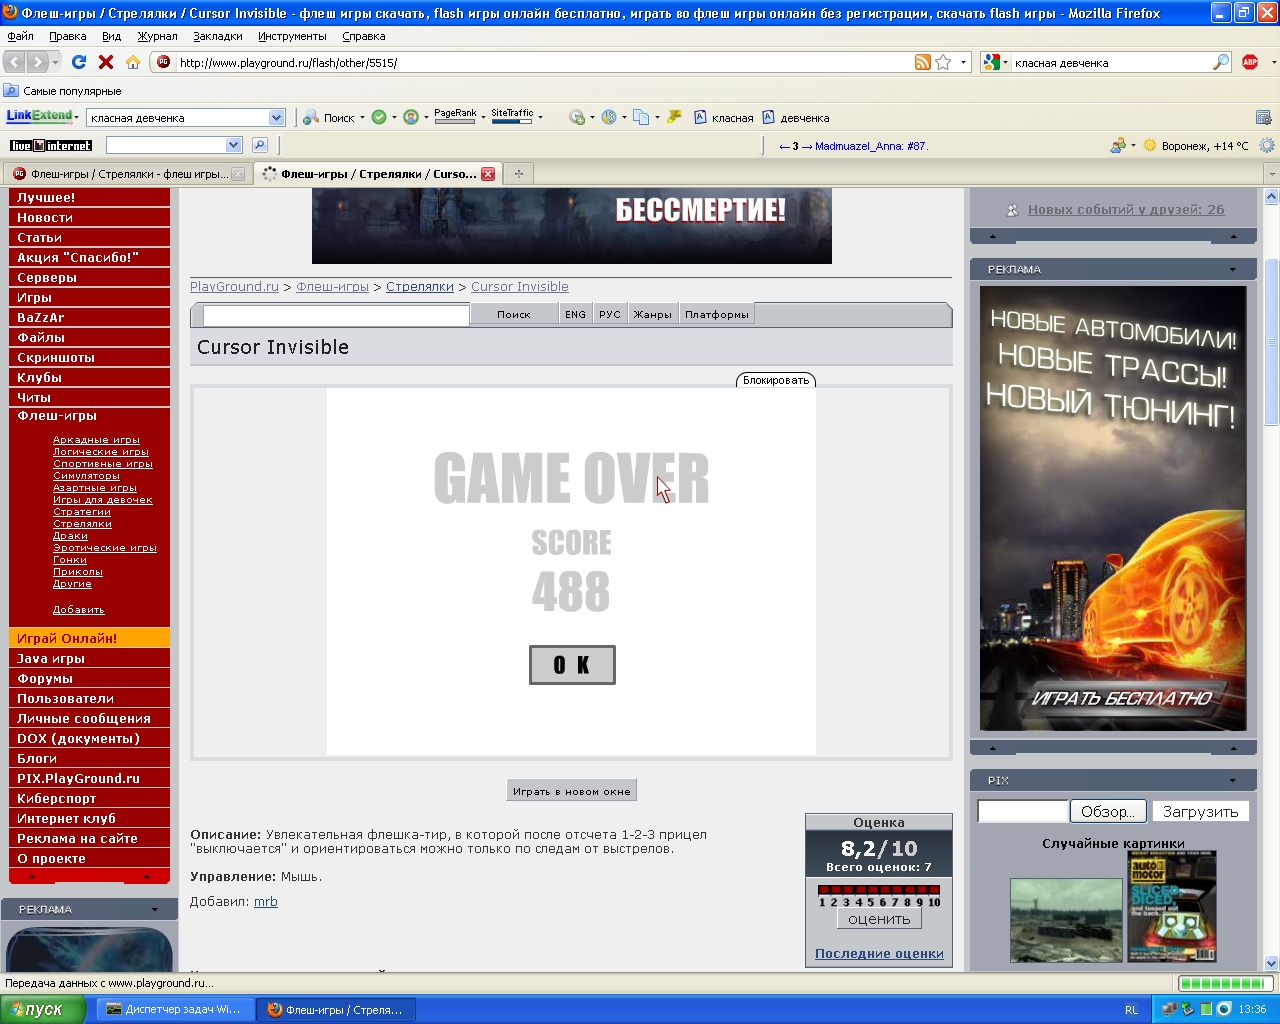Click OK on the Game Over screen
1280x1024 pixels.
coord(572,665)
